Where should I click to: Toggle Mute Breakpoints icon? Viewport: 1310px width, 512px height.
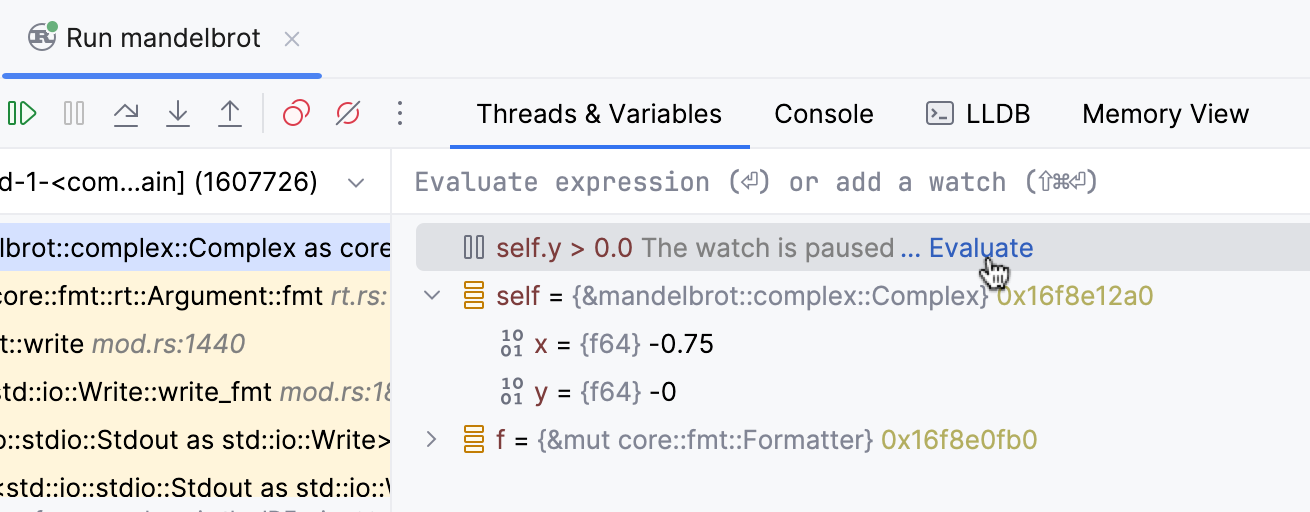(348, 114)
